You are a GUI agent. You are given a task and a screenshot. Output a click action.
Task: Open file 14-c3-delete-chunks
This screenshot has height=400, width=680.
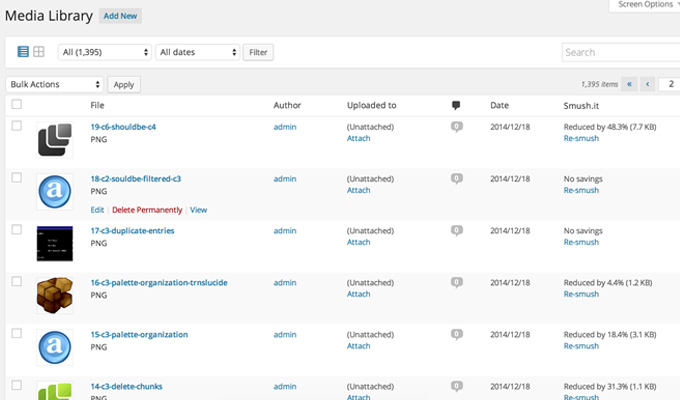[x=126, y=387]
